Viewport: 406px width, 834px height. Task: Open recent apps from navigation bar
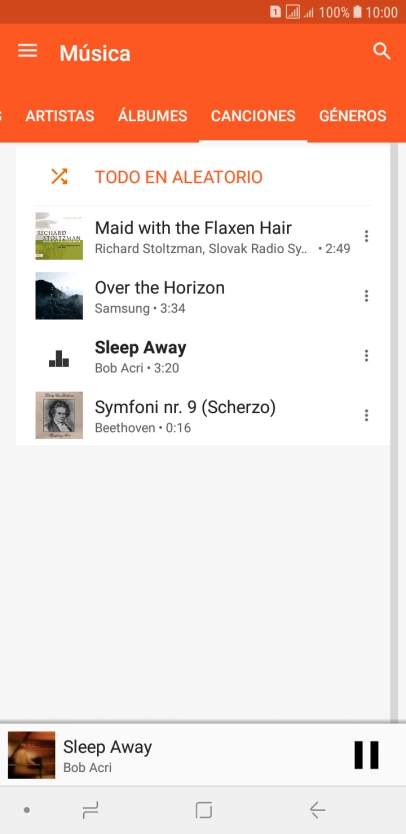(x=90, y=810)
